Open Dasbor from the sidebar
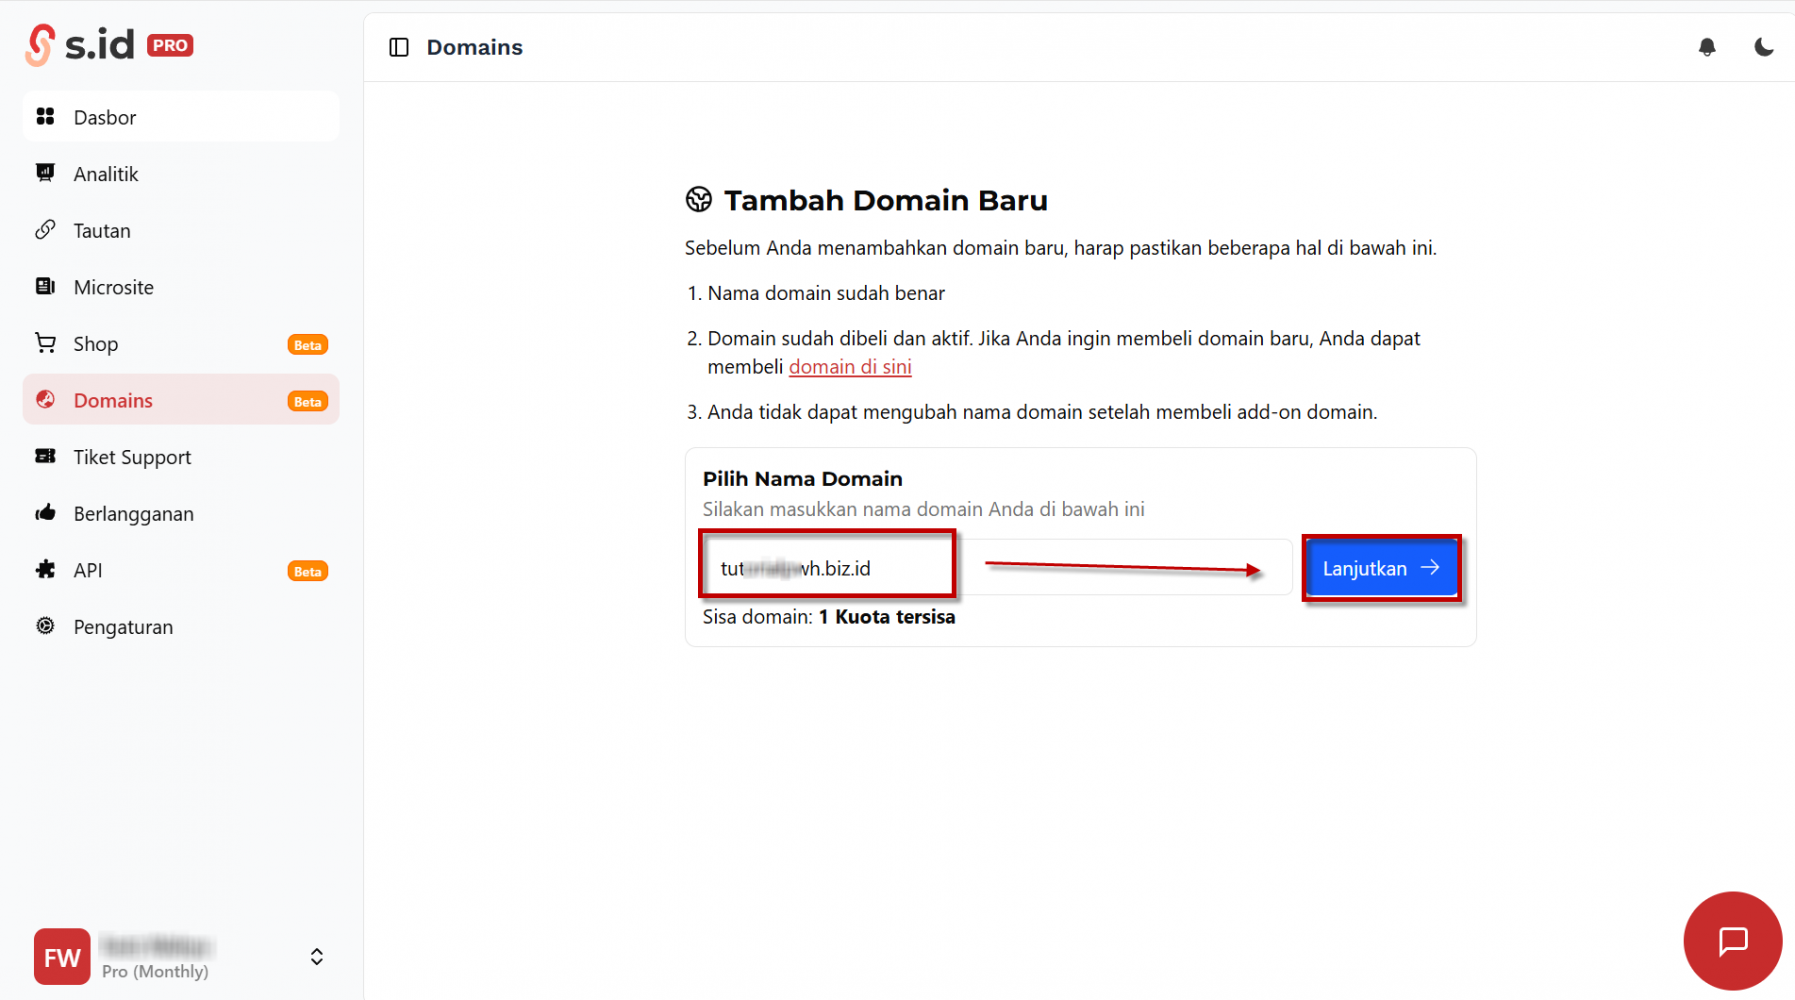 click(105, 117)
